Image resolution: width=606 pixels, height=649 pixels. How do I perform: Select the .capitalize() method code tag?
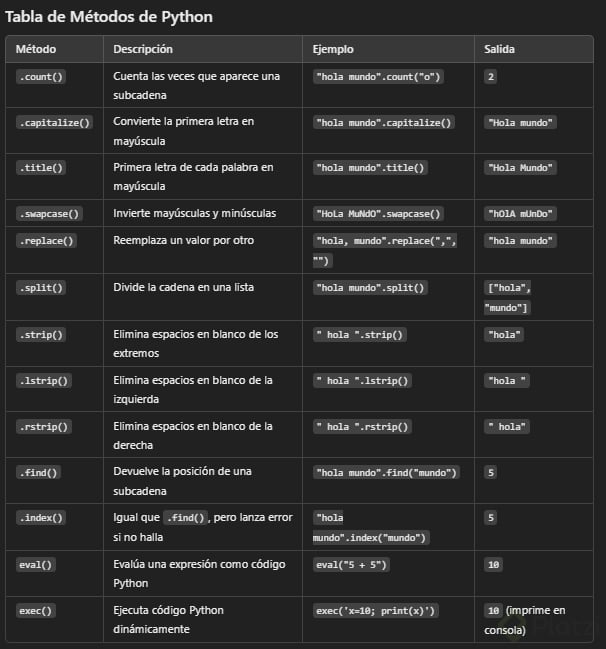54,122
